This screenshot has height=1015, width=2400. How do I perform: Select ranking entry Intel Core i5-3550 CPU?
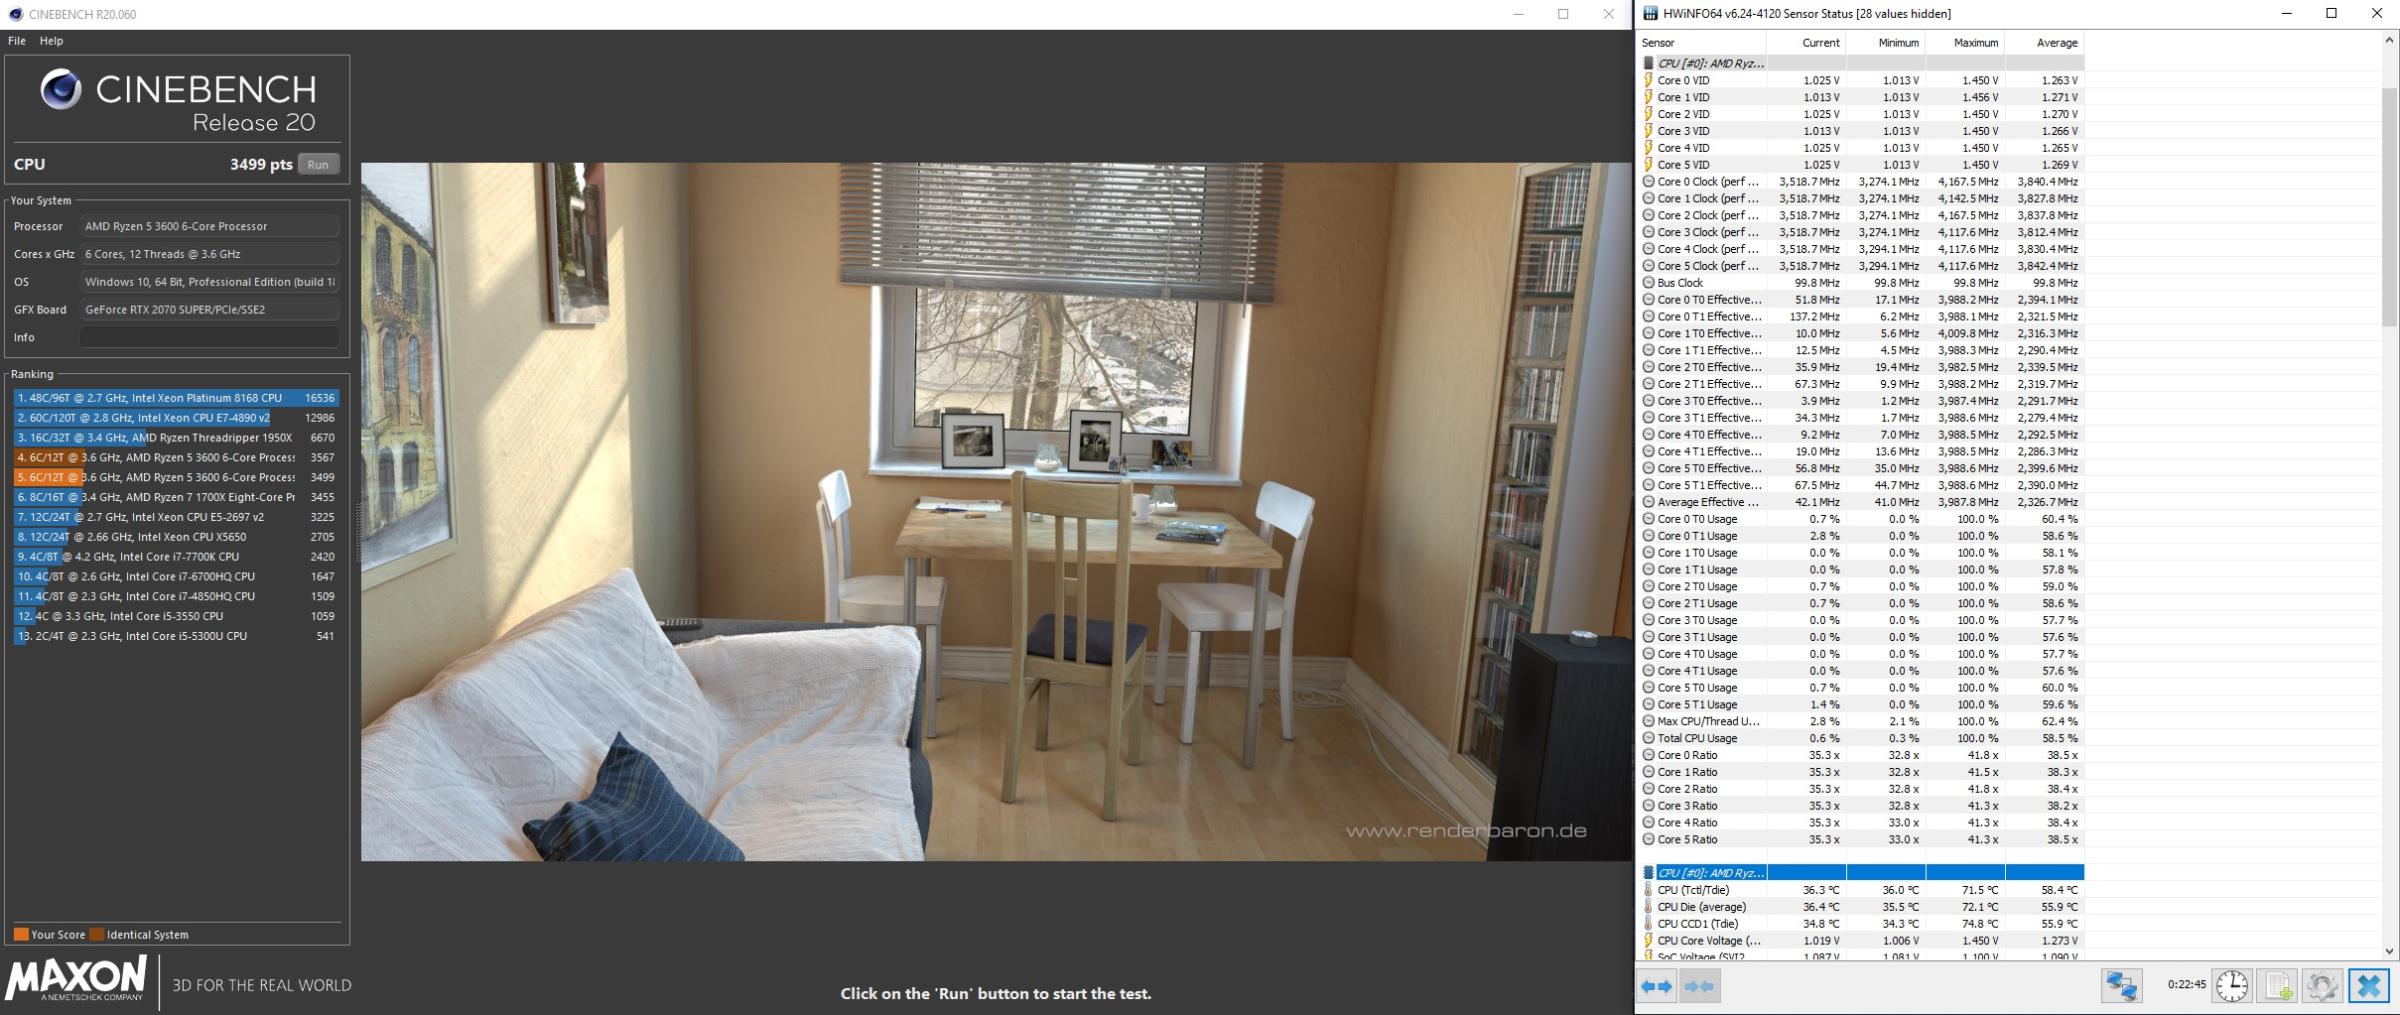[176, 616]
